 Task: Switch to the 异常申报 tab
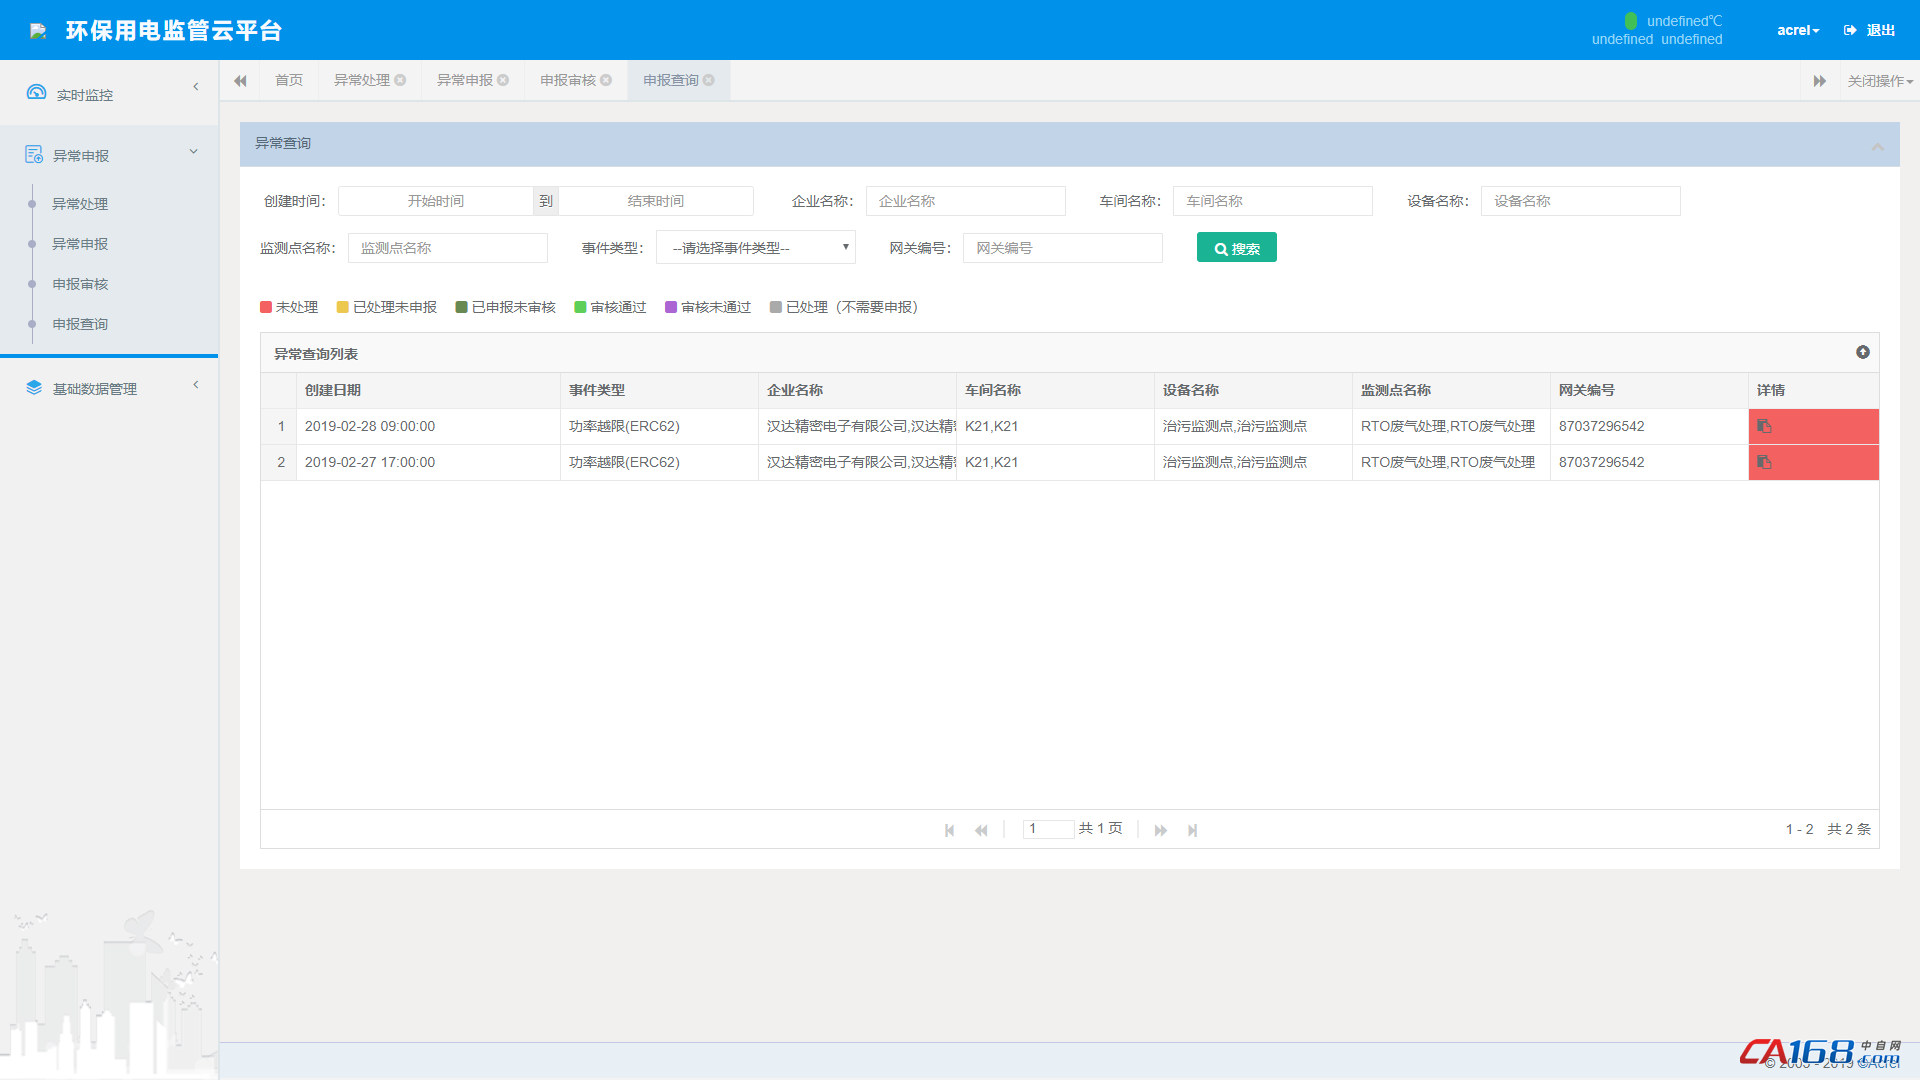465,80
